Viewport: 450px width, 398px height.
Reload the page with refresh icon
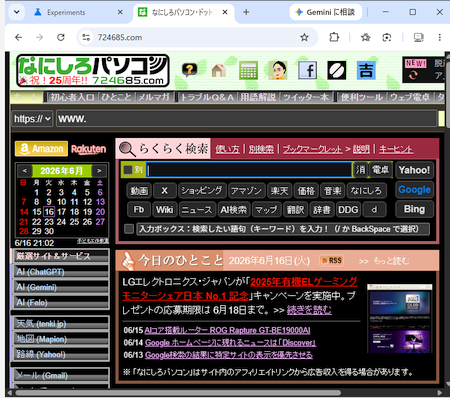61,37
